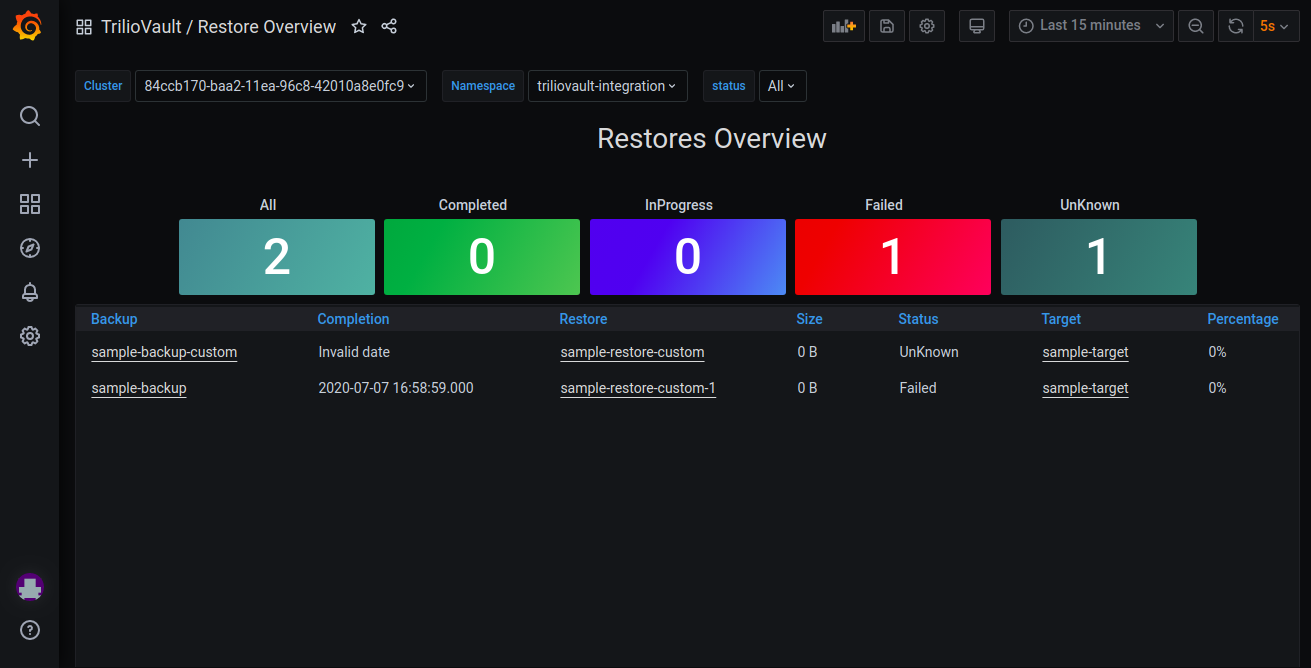Open the status All dropdown
1311x668 pixels.
[782, 86]
